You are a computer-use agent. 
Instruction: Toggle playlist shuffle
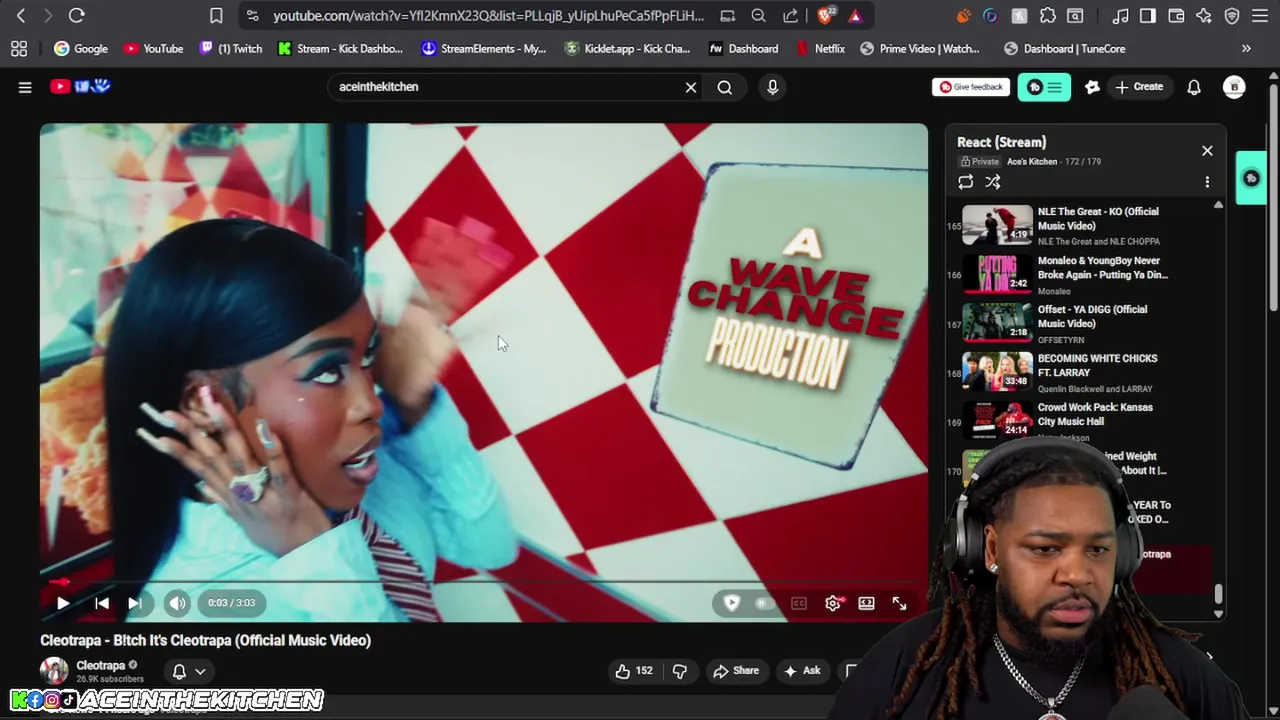point(992,182)
